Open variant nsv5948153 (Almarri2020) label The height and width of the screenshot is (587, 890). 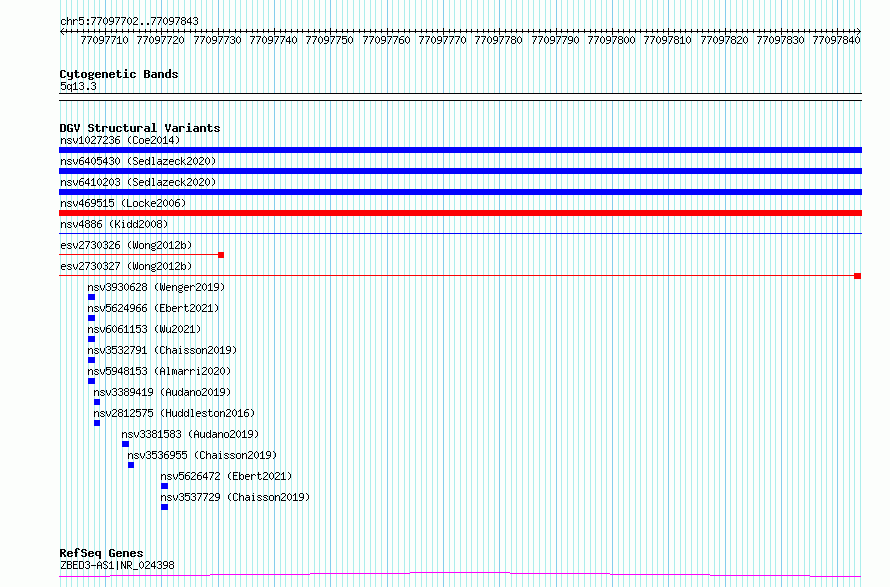click(159, 371)
